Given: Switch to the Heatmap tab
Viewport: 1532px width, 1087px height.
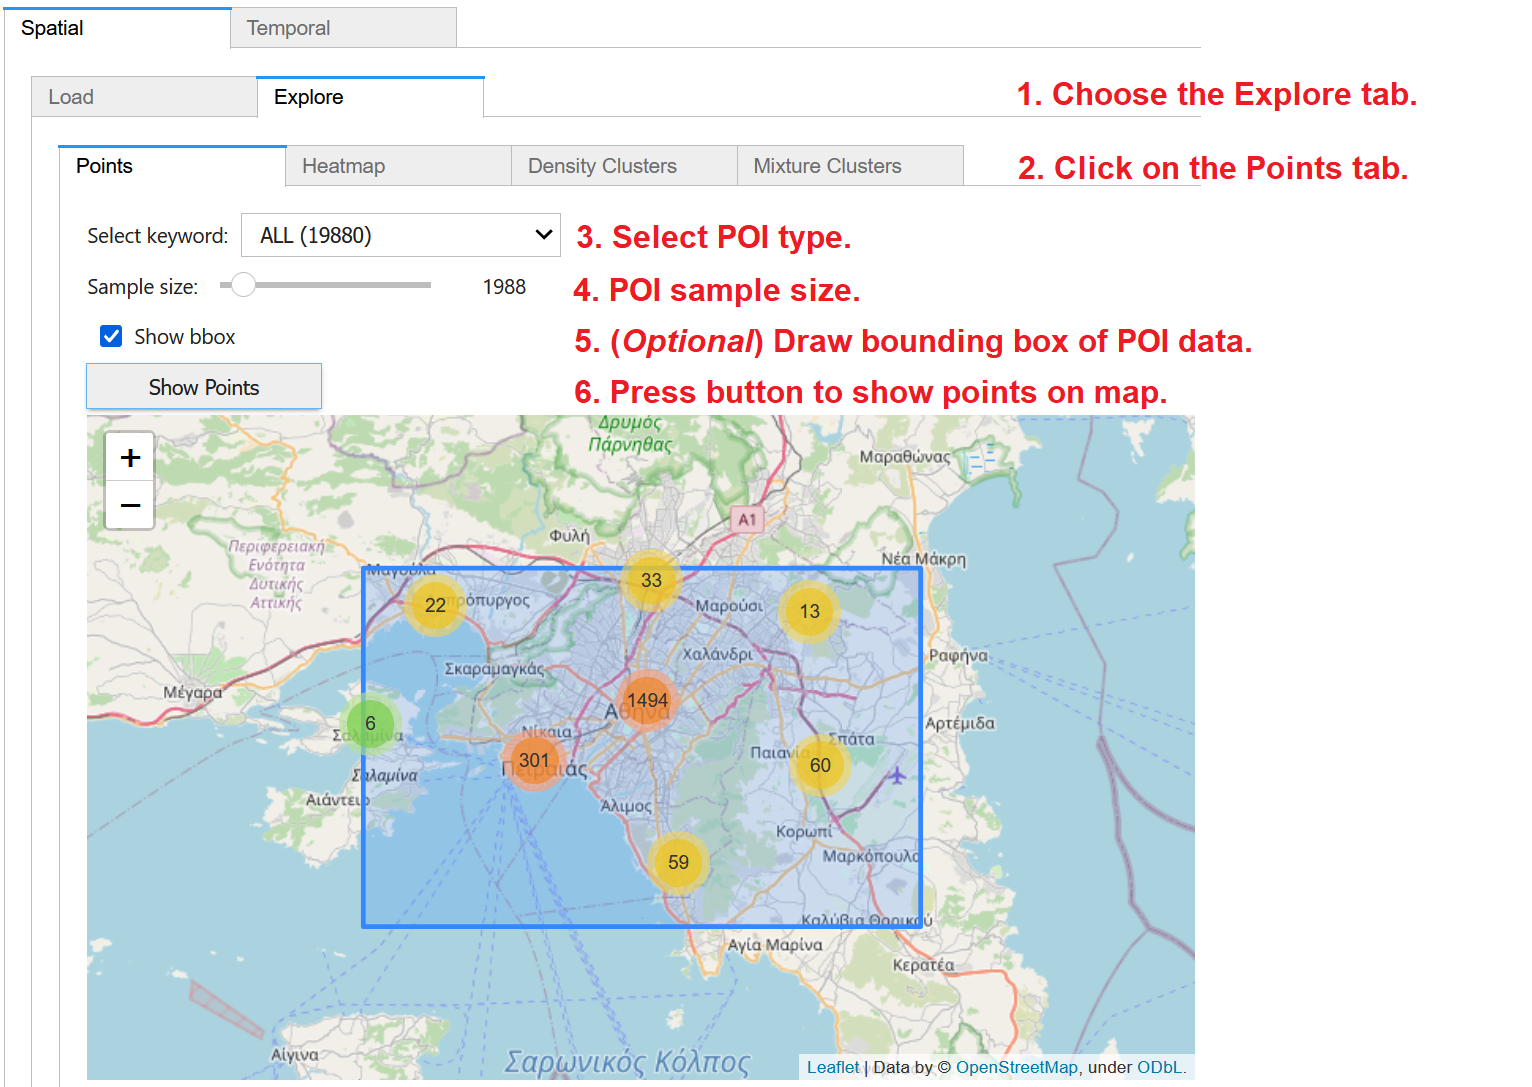Looking at the screenshot, I should [x=398, y=166].
